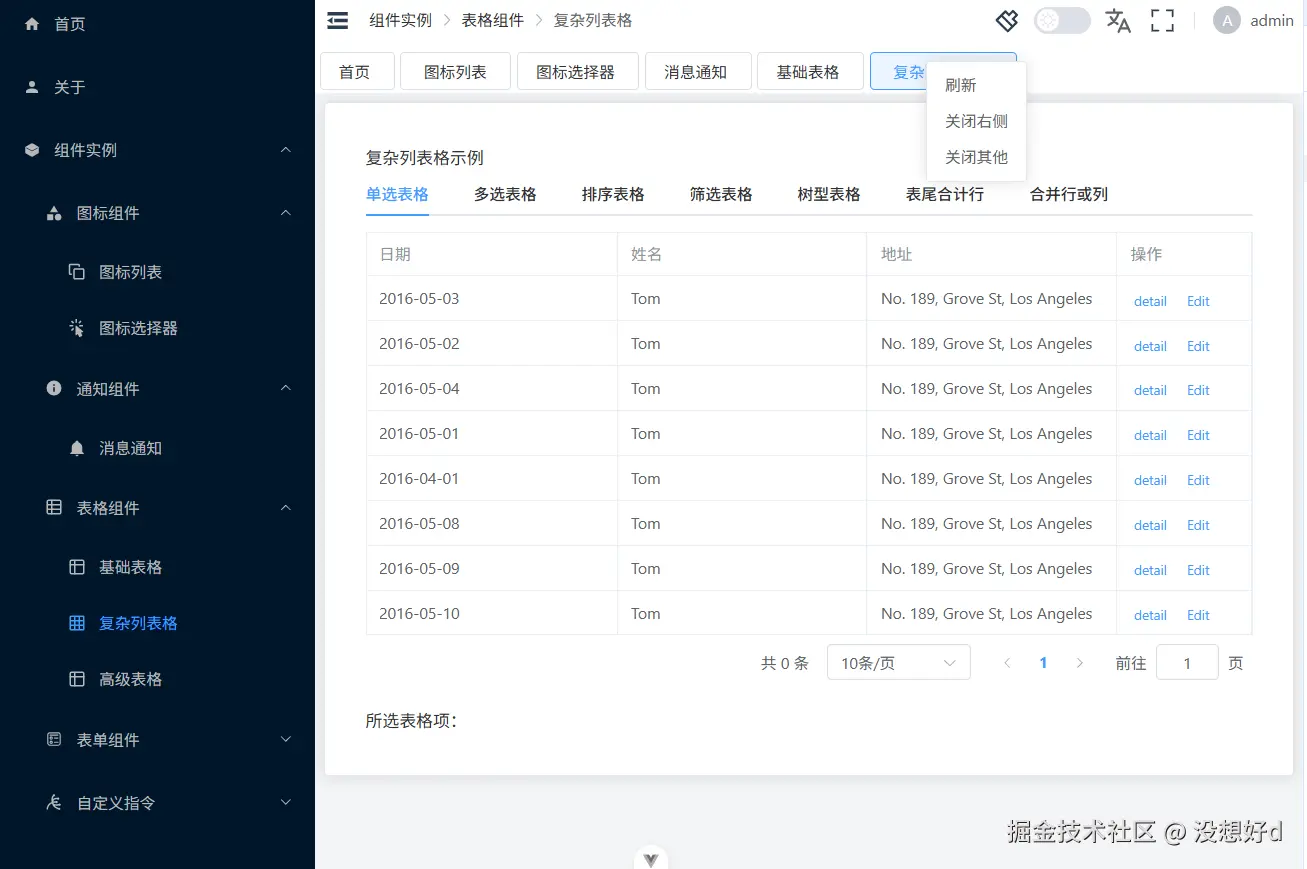This screenshot has width=1307, height=869.
Task: Switch to the 基础表格 tag tab
Action: click(808, 72)
